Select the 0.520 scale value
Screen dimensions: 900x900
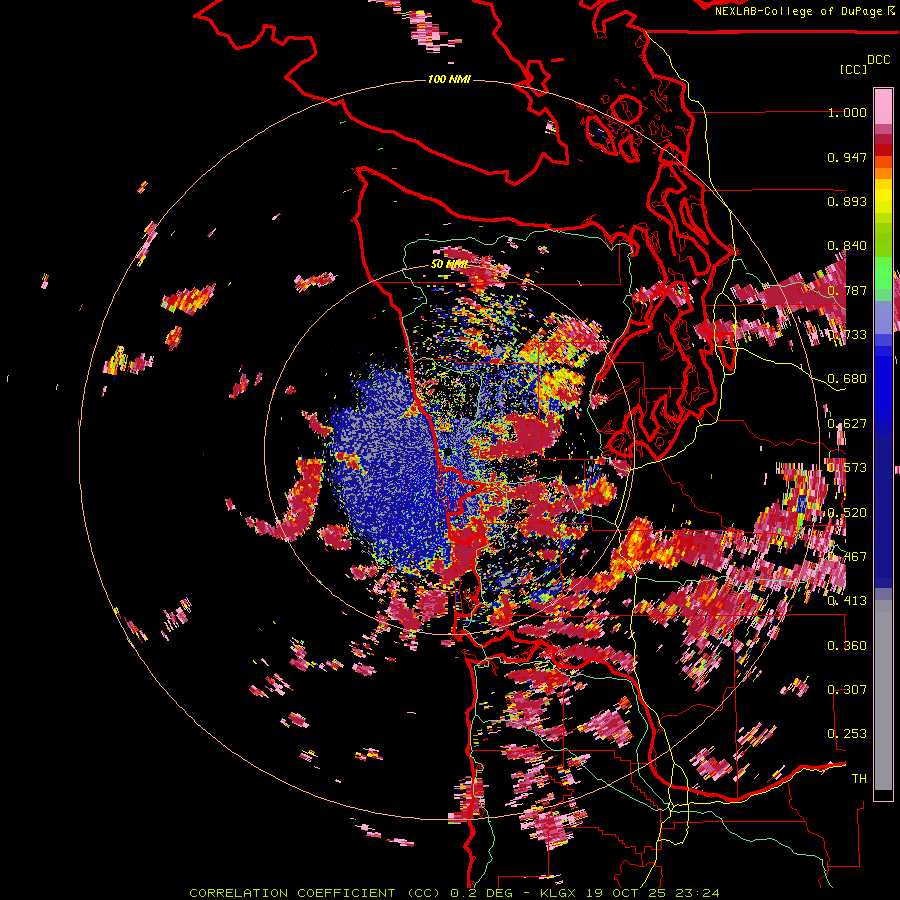point(847,513)
